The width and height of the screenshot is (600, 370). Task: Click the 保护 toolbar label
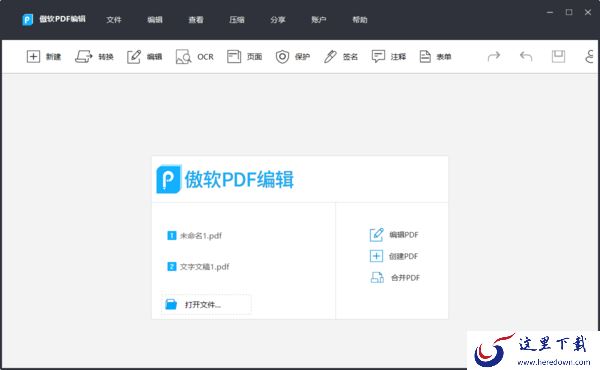point(302,57)
